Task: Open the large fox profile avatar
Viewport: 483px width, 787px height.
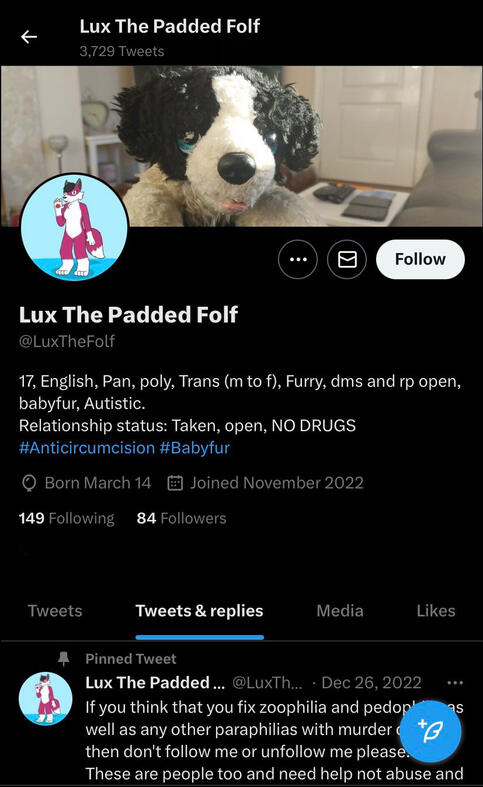Action: (74, 227)
